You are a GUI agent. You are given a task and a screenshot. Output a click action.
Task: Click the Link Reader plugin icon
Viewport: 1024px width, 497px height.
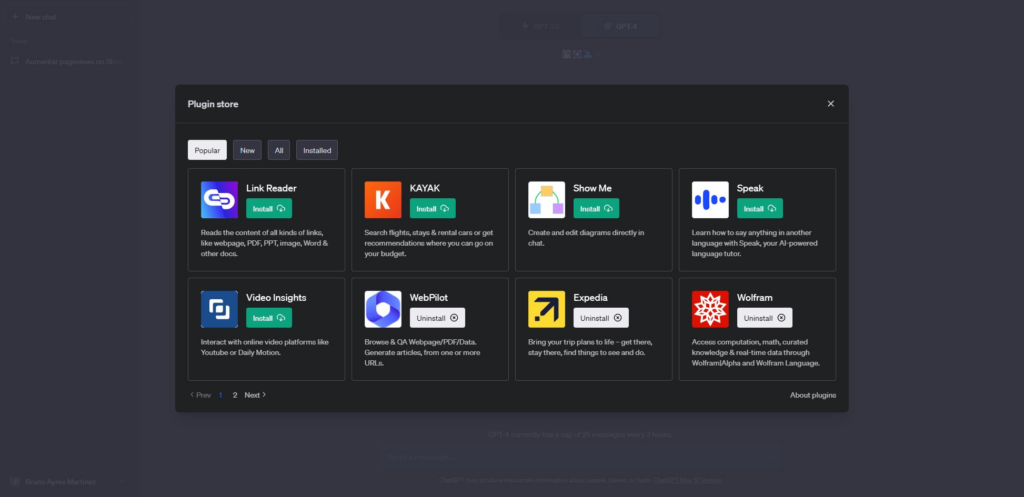[x=219, y=199]
